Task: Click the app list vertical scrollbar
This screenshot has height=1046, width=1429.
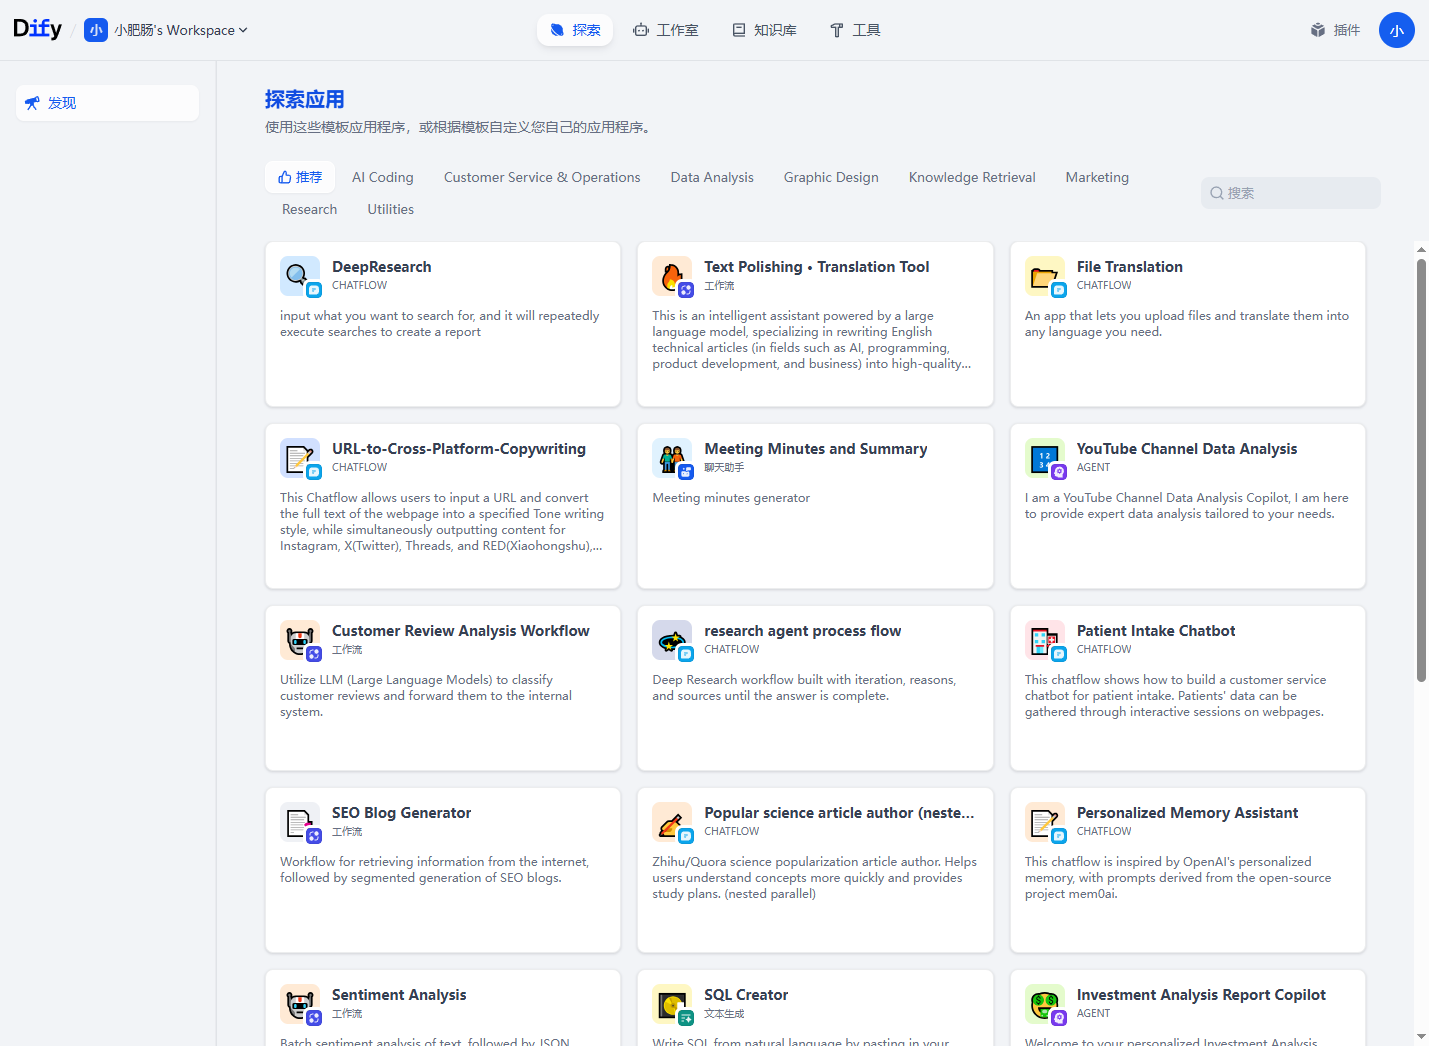Action: [x=1421, y=470]
